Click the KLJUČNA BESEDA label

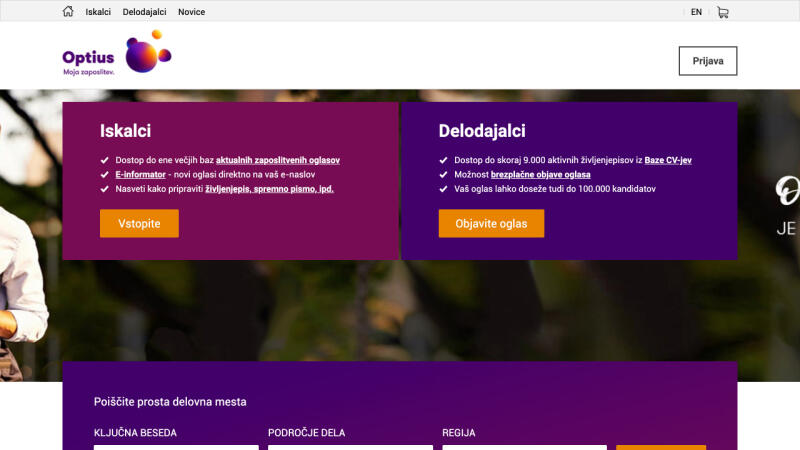pyautogui.click(x=135, y=433)
